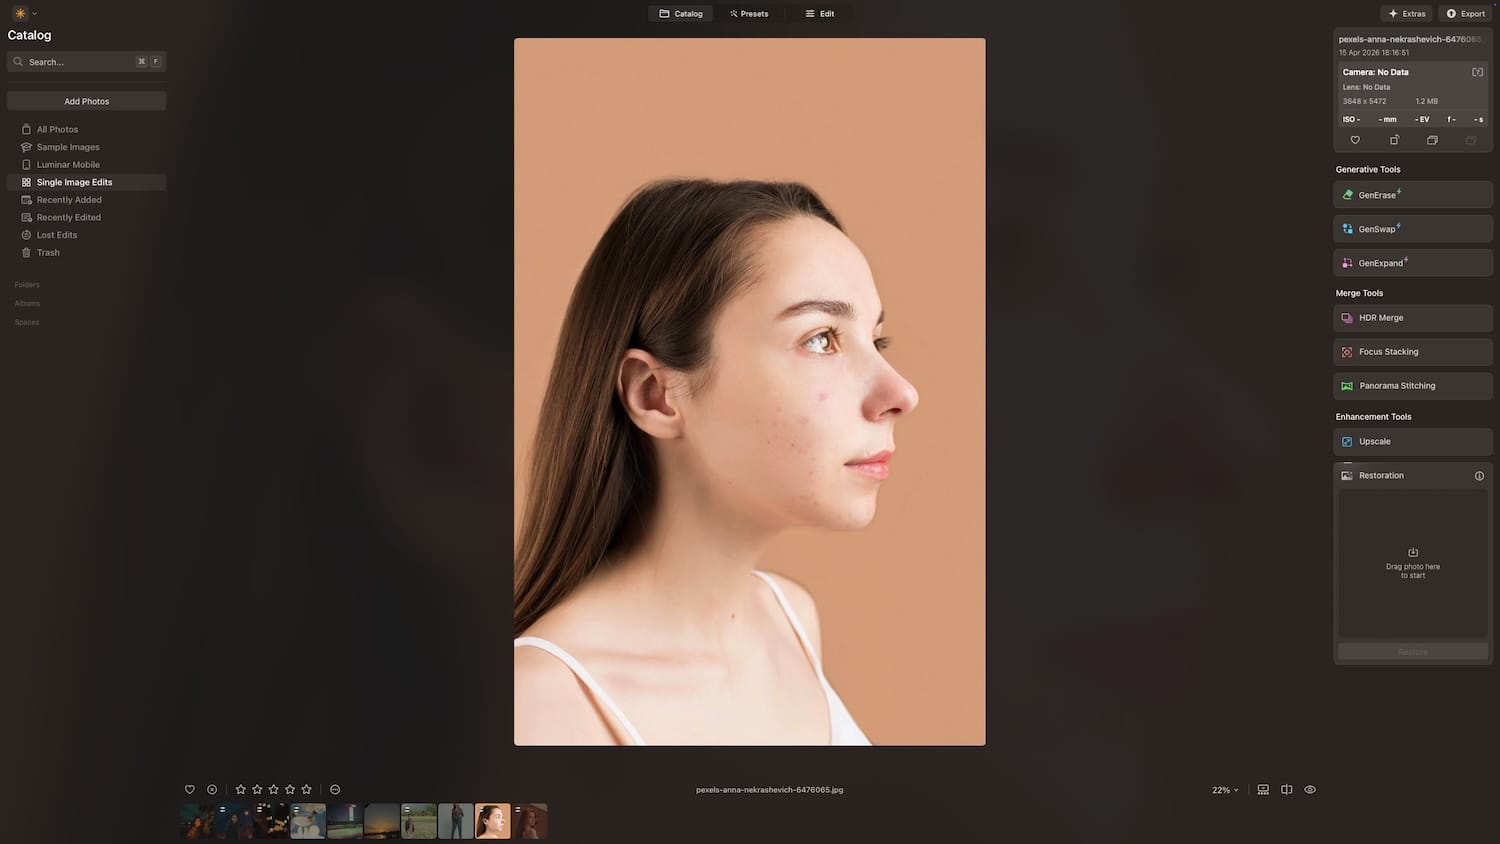Toggle the before/after compare view
Image resolution: width=1500 pixels, height=844 pixels.
click(x=1286, y=789)
